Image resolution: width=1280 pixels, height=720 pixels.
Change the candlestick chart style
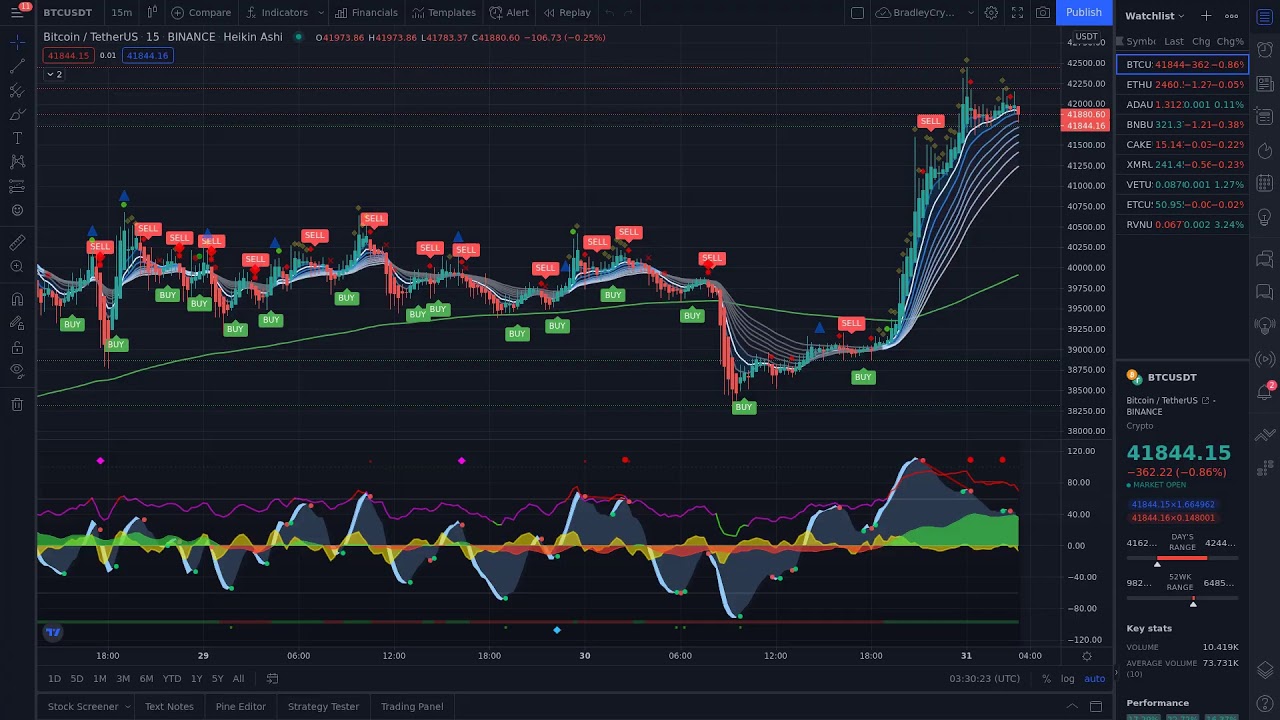coord(152,12)
